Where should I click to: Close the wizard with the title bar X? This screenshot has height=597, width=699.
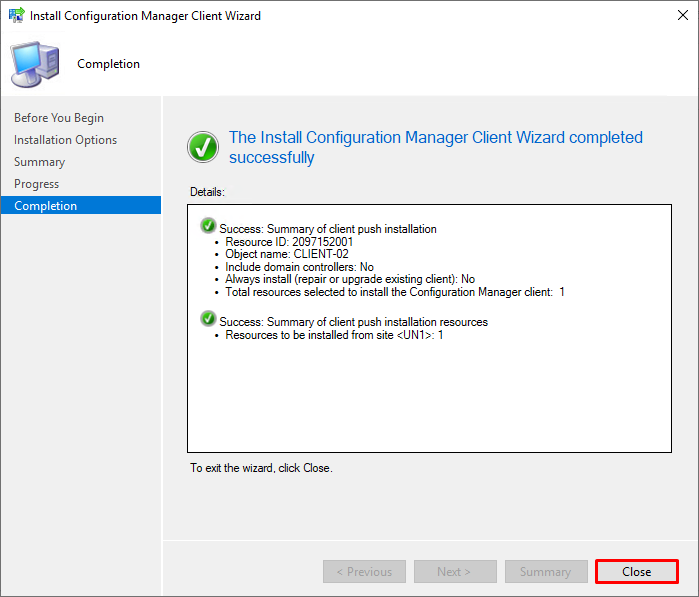tap(682, 16)
